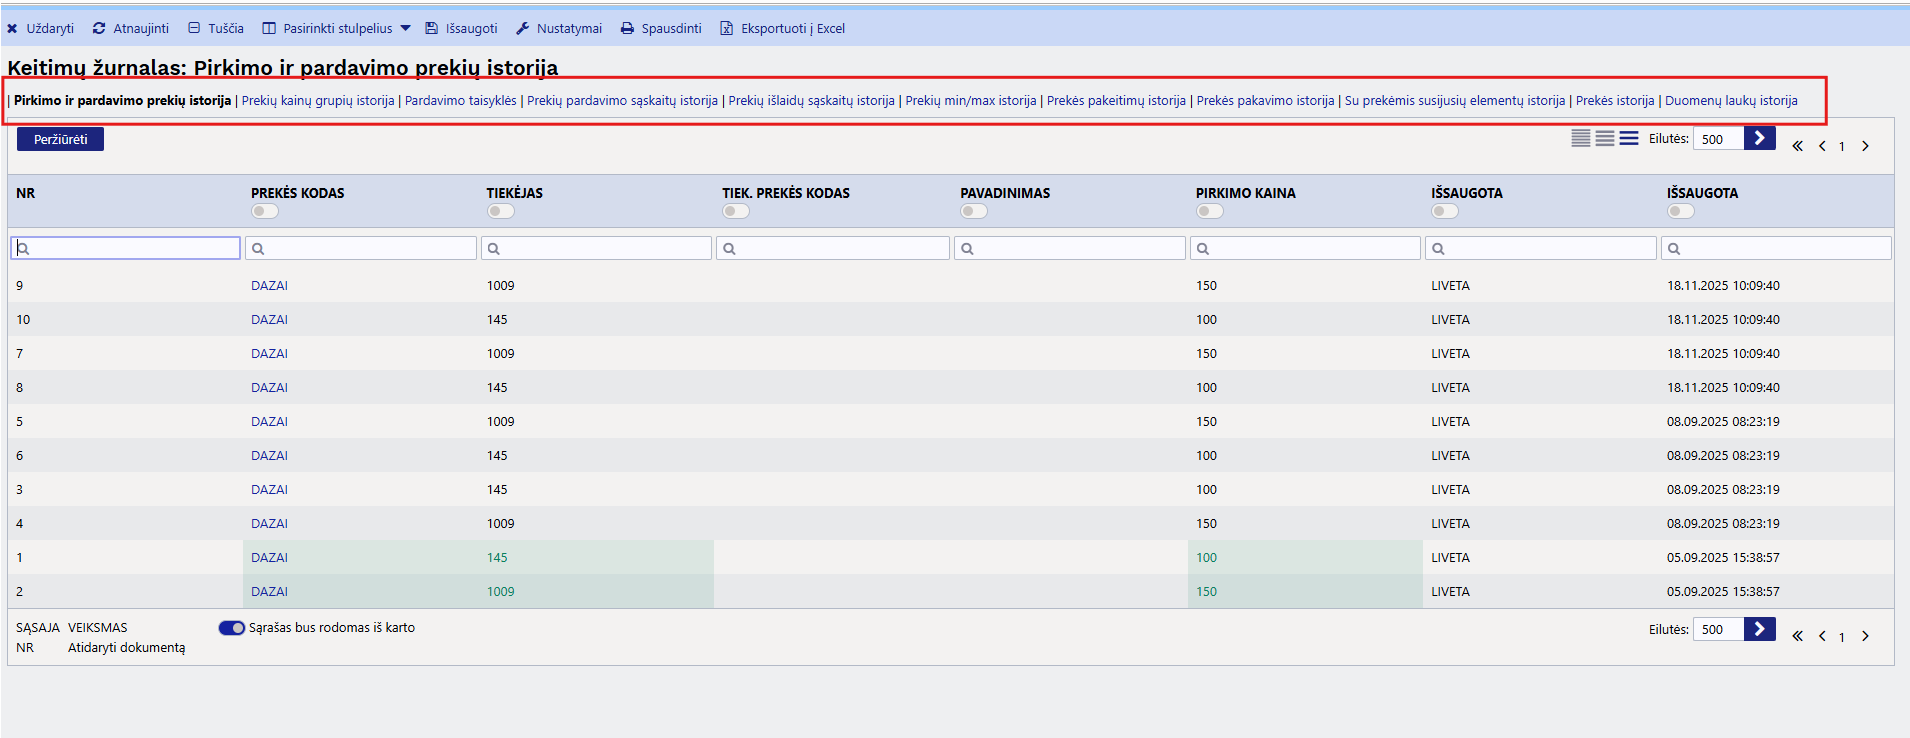Viewport: 1910px width, 738px height.
Task: Select the densest row spacing icon
Action: (1580, 138)
